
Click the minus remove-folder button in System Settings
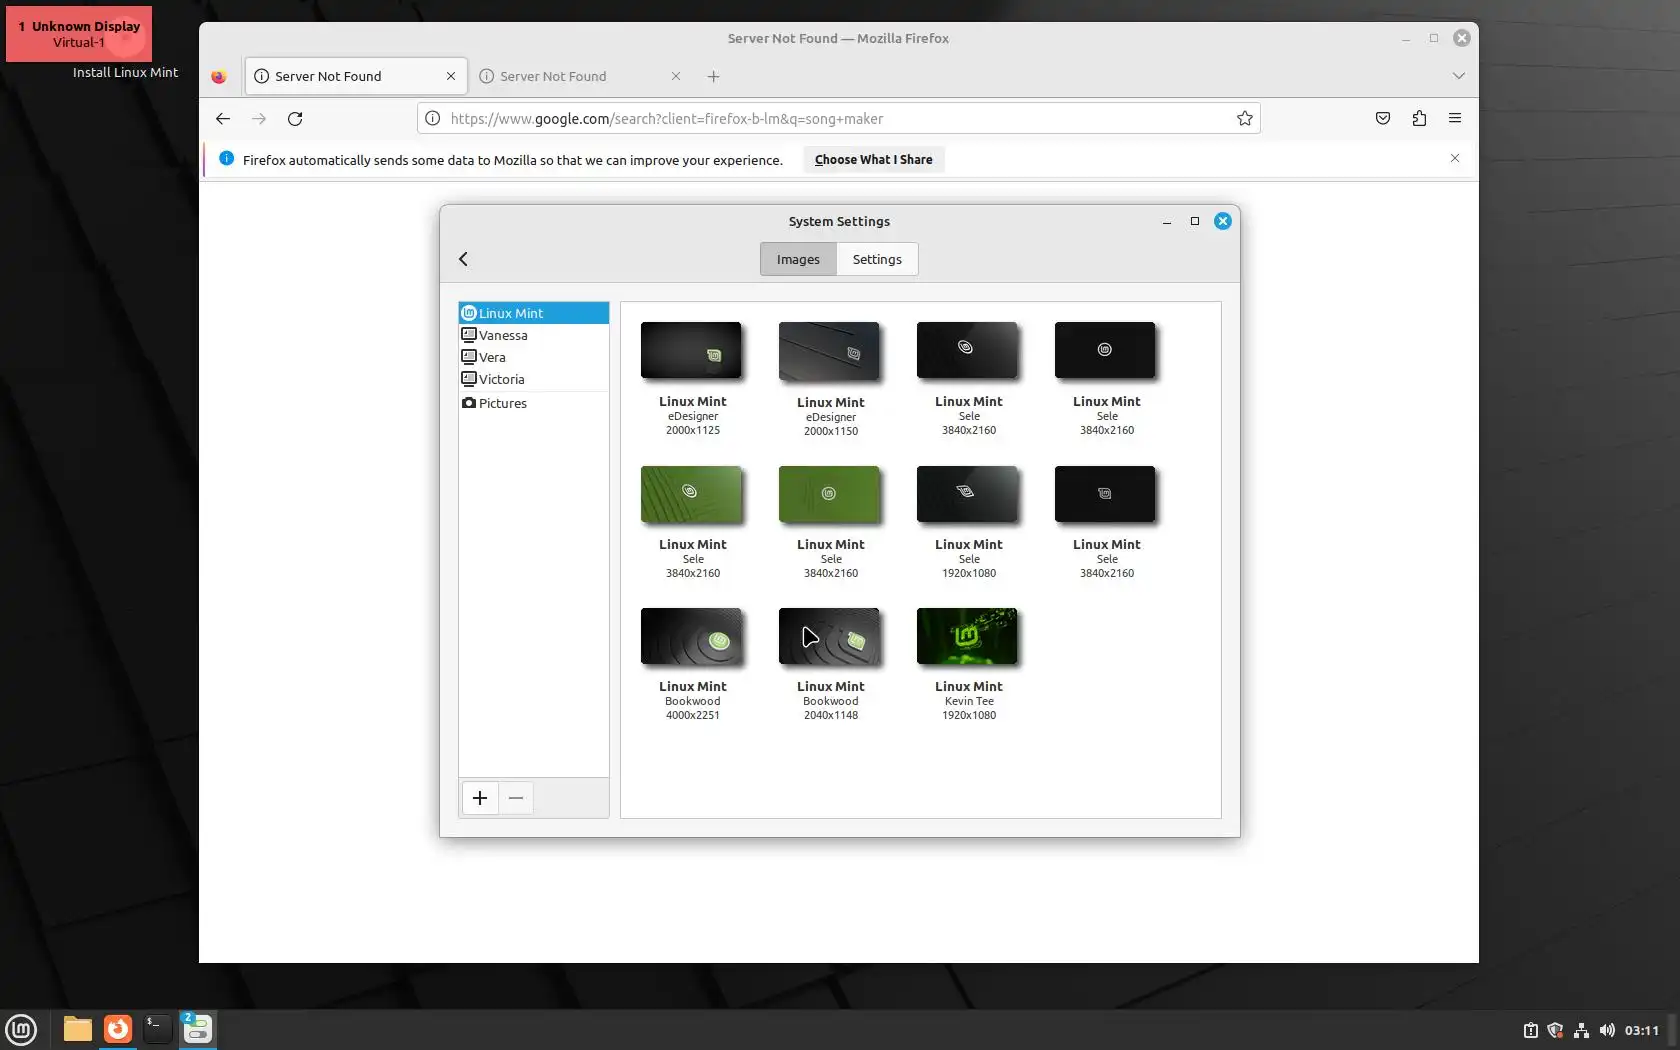[516, 798]
